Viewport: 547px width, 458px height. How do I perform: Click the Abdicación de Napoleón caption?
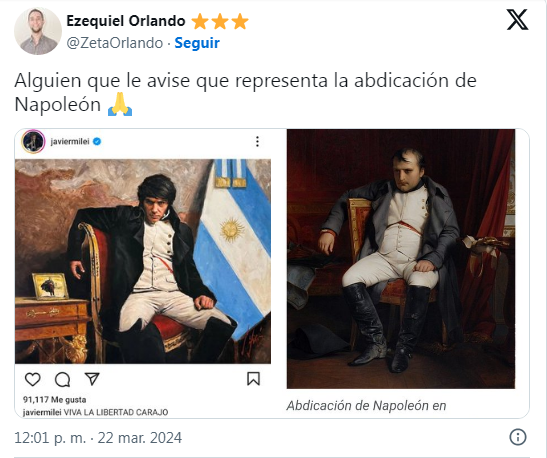point(366,406)
